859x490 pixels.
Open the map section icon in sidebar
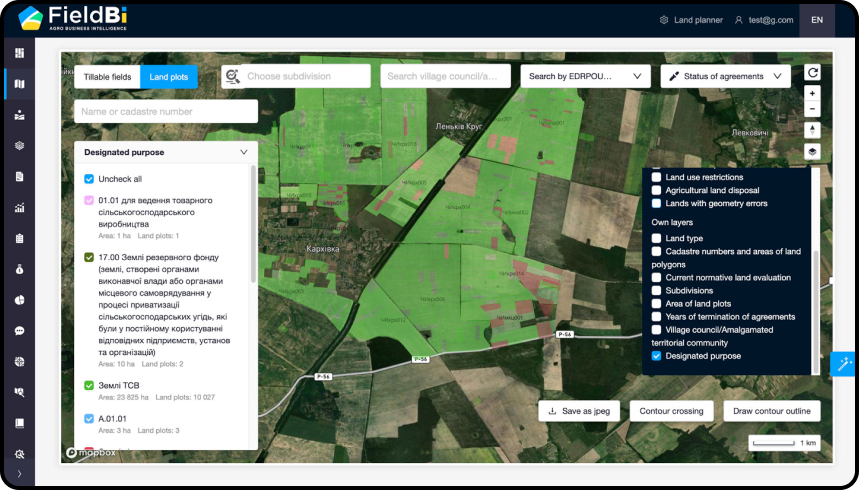pos(20,84)
